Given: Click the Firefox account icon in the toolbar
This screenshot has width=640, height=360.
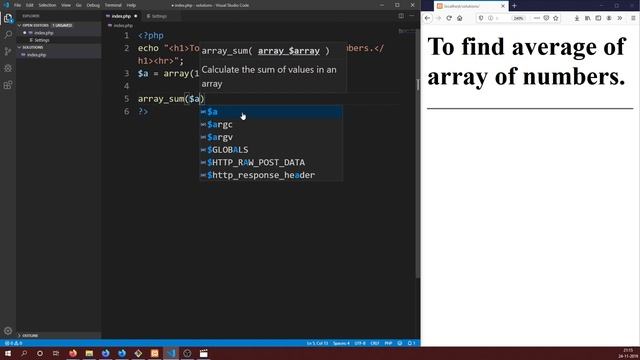Looking at the screenshot, I should click(609, 18).
